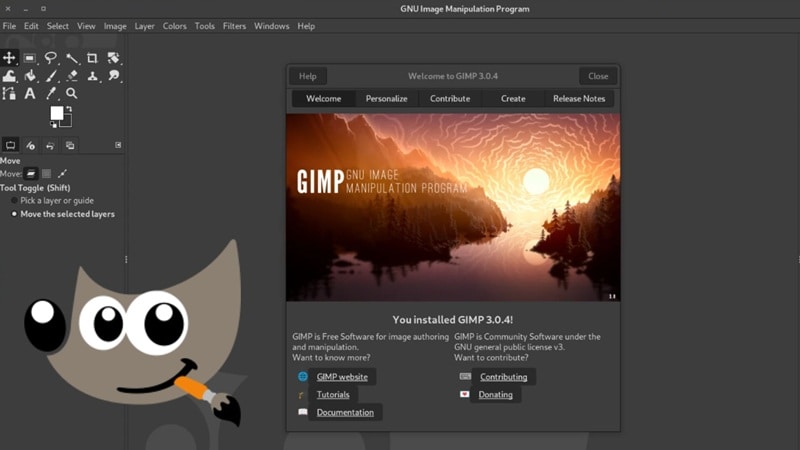The width and height of the screenshot is (800, 450).
Task: Open the Filters menu
Action: (234, 26)
